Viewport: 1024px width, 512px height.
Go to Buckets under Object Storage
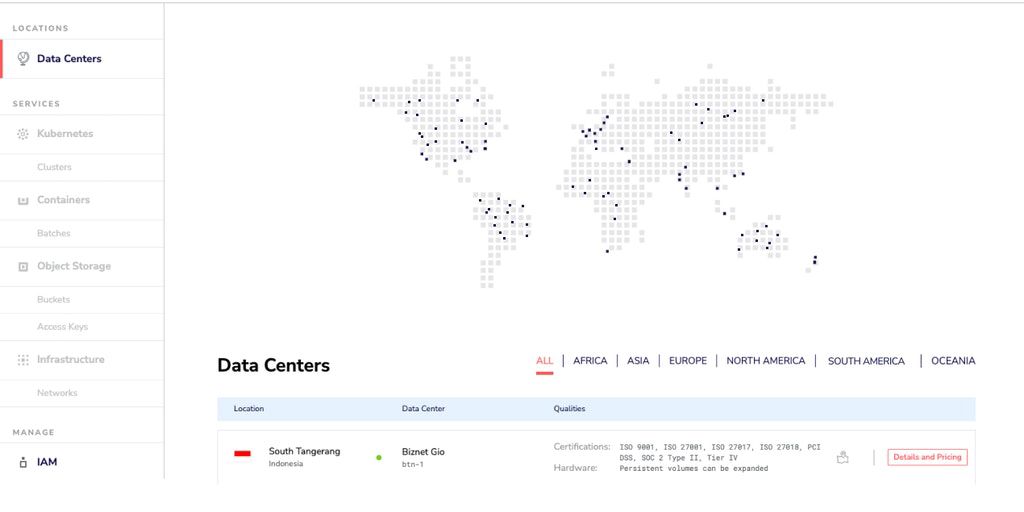[x=54, y=300]
